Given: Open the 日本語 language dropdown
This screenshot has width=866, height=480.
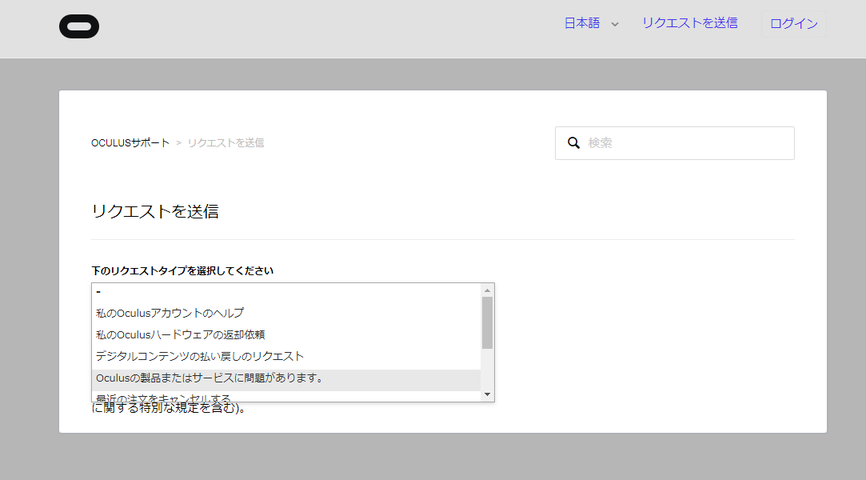Looking at the screenshot, I should coord(590,23).
